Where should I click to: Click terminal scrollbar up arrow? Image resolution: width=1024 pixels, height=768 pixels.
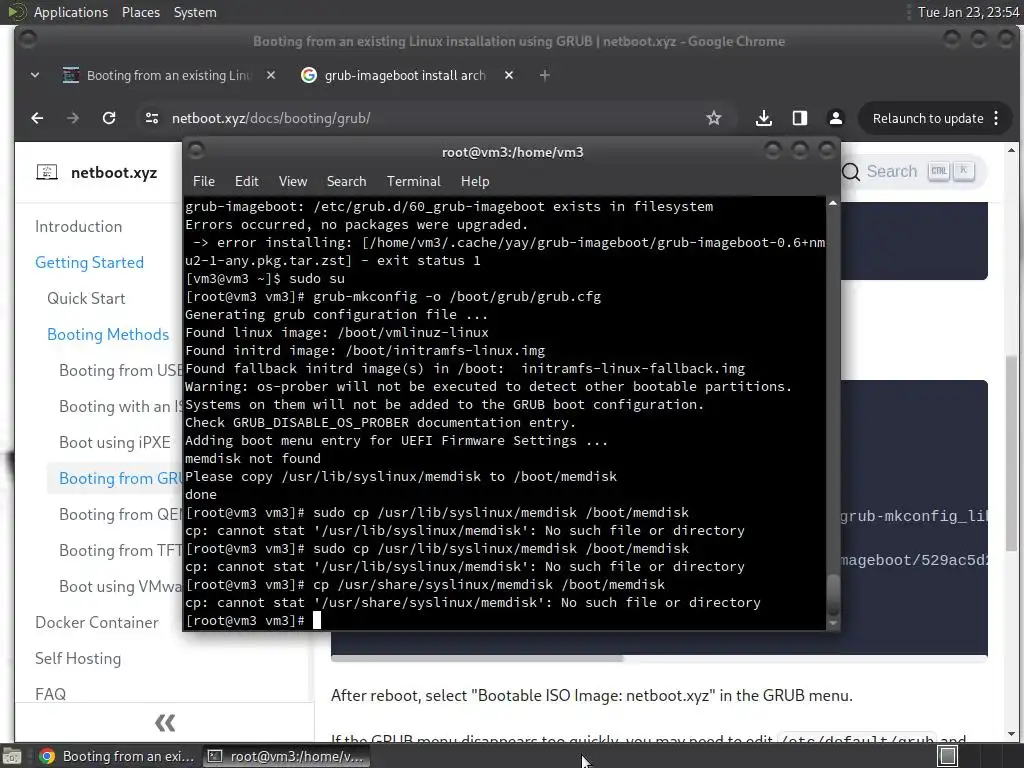tap(833, 204)
